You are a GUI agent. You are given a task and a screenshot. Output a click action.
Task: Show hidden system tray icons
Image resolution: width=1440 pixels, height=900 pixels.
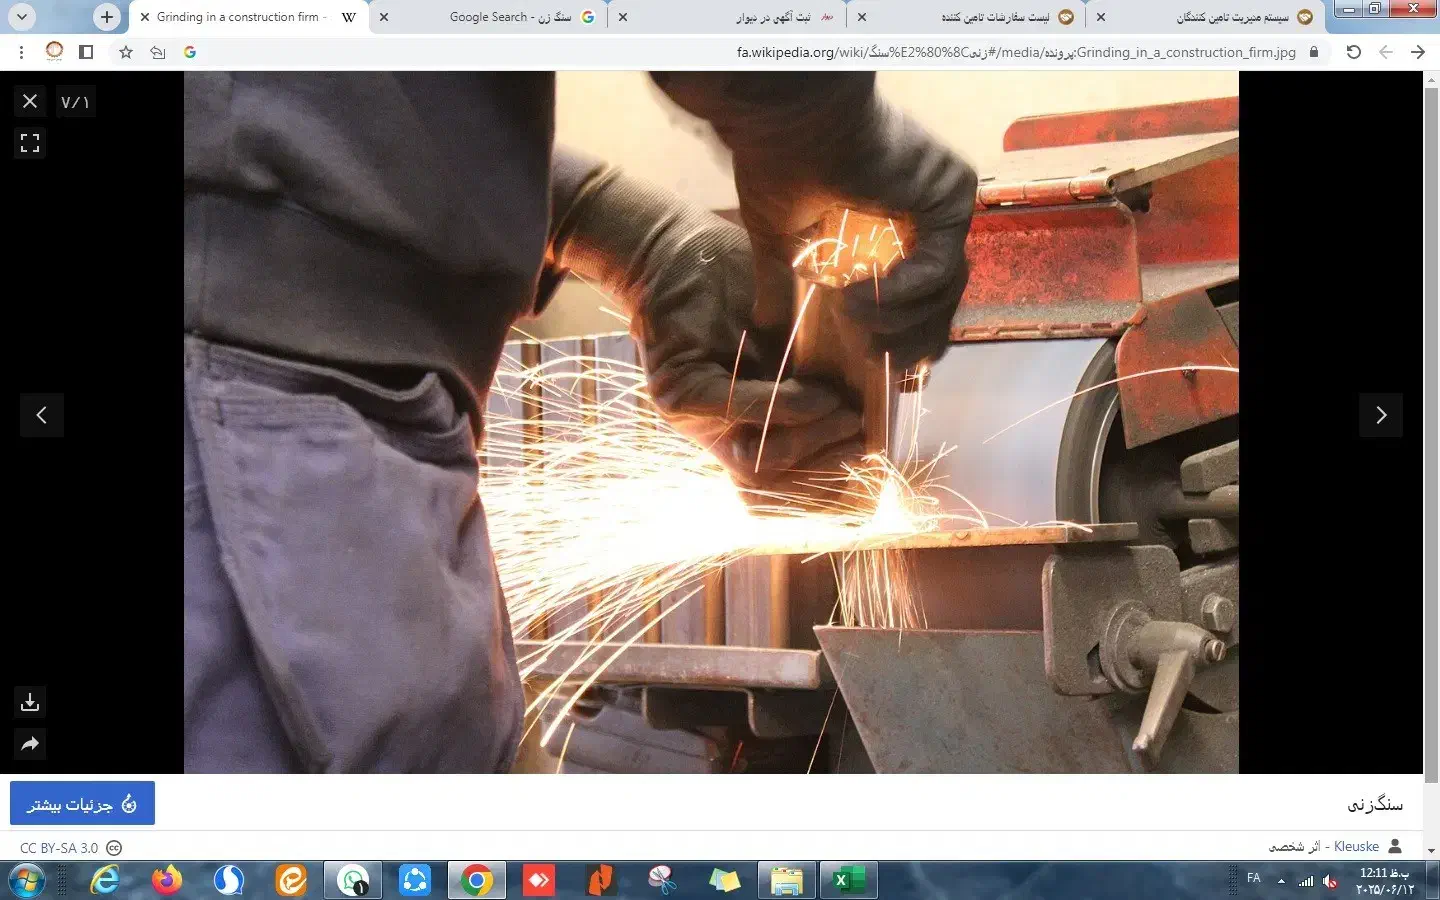(x=1281, y=881)
